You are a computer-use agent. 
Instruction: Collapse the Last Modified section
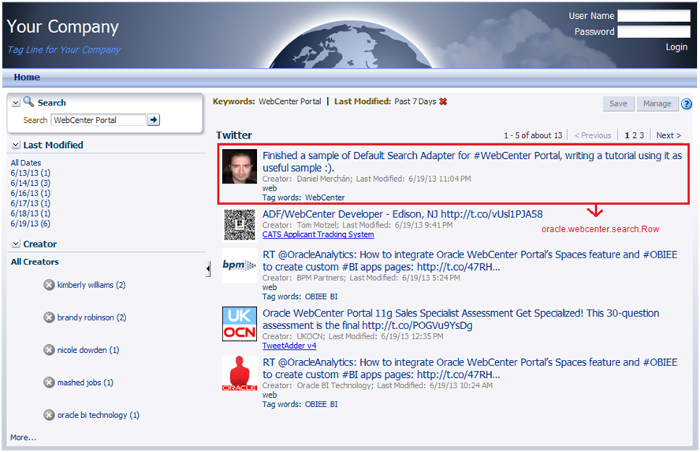16,145
